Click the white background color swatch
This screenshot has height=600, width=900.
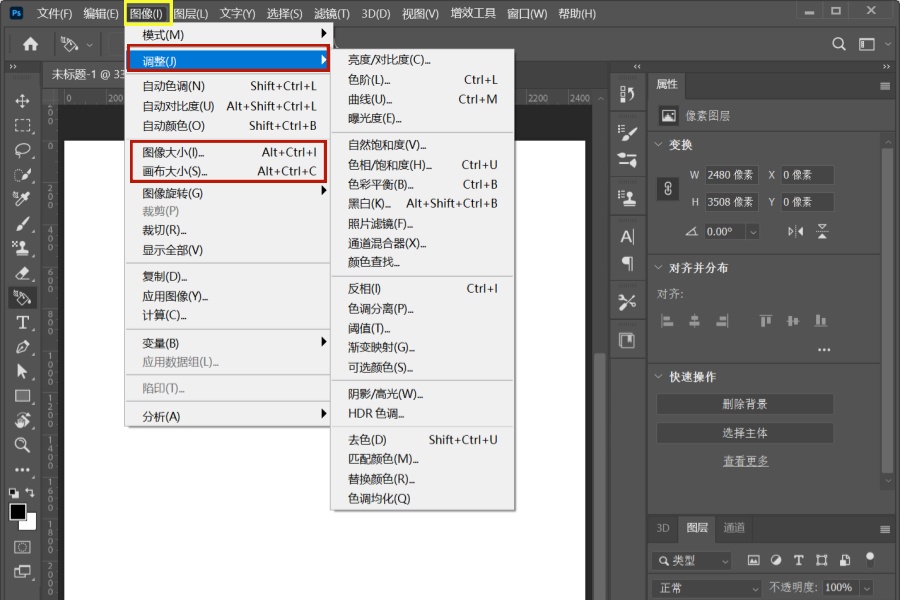point(29,523)
